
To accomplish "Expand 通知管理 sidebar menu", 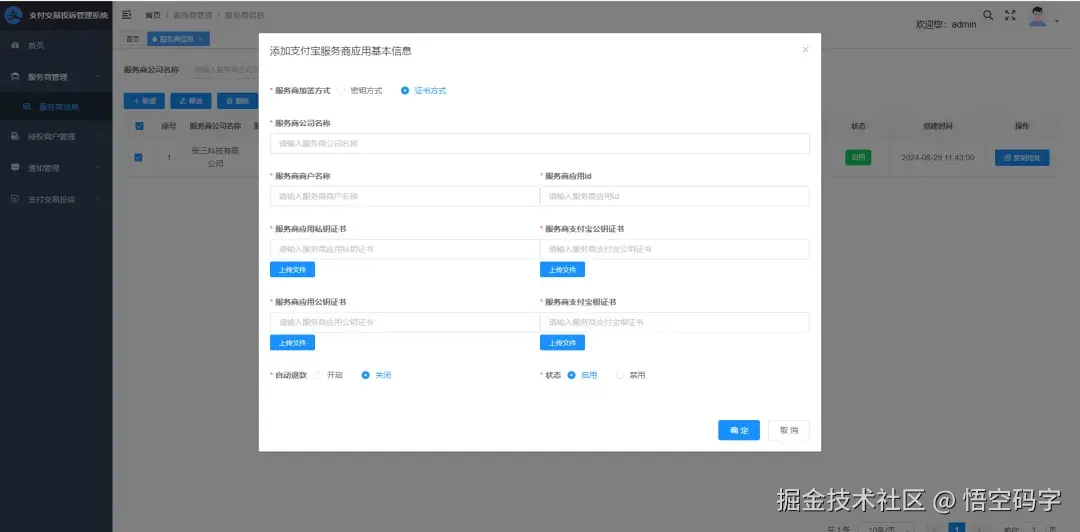I will (x=56, y=167).
